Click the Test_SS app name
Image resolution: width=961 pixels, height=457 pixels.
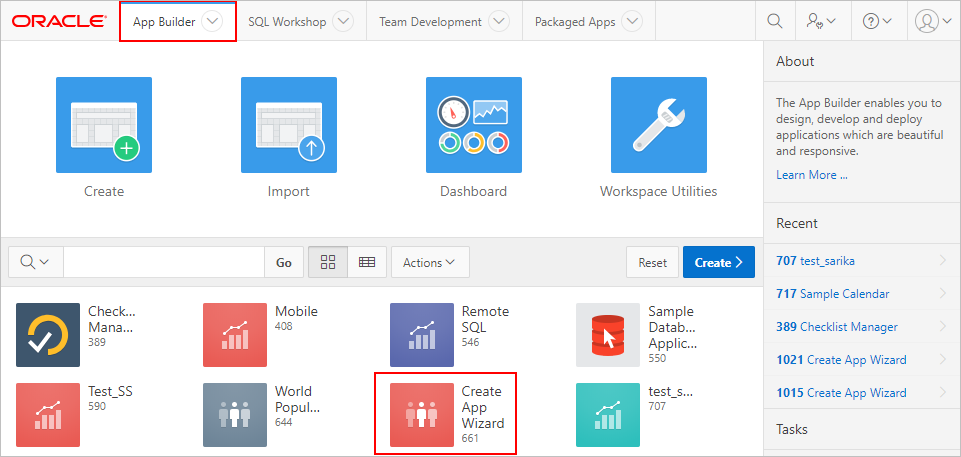coord(110,391)
